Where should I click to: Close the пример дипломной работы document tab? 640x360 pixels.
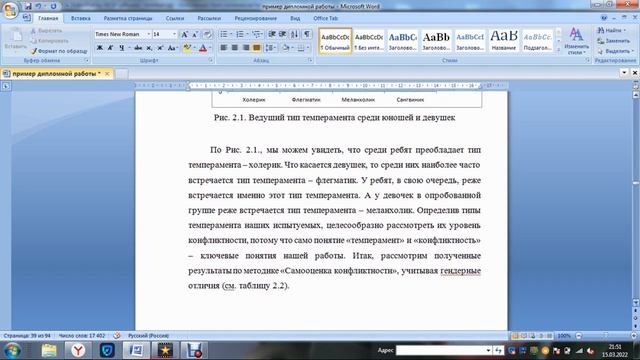click(x=107, y=74)
